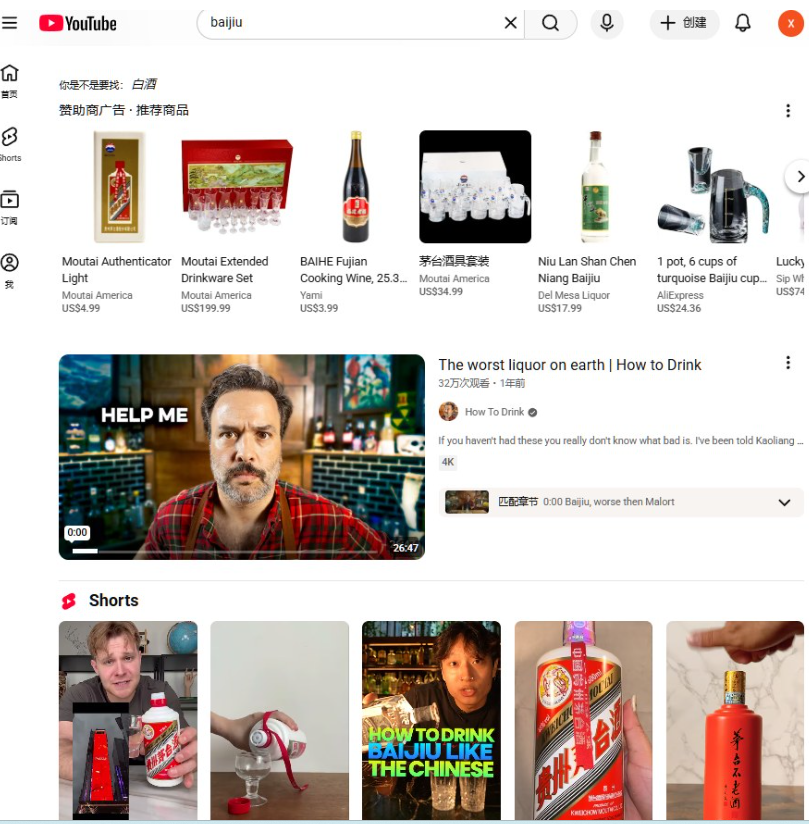This screenshot has width=809, height=824.
Task: Click the magnifier search button
Action: click(x=550, y=23)
